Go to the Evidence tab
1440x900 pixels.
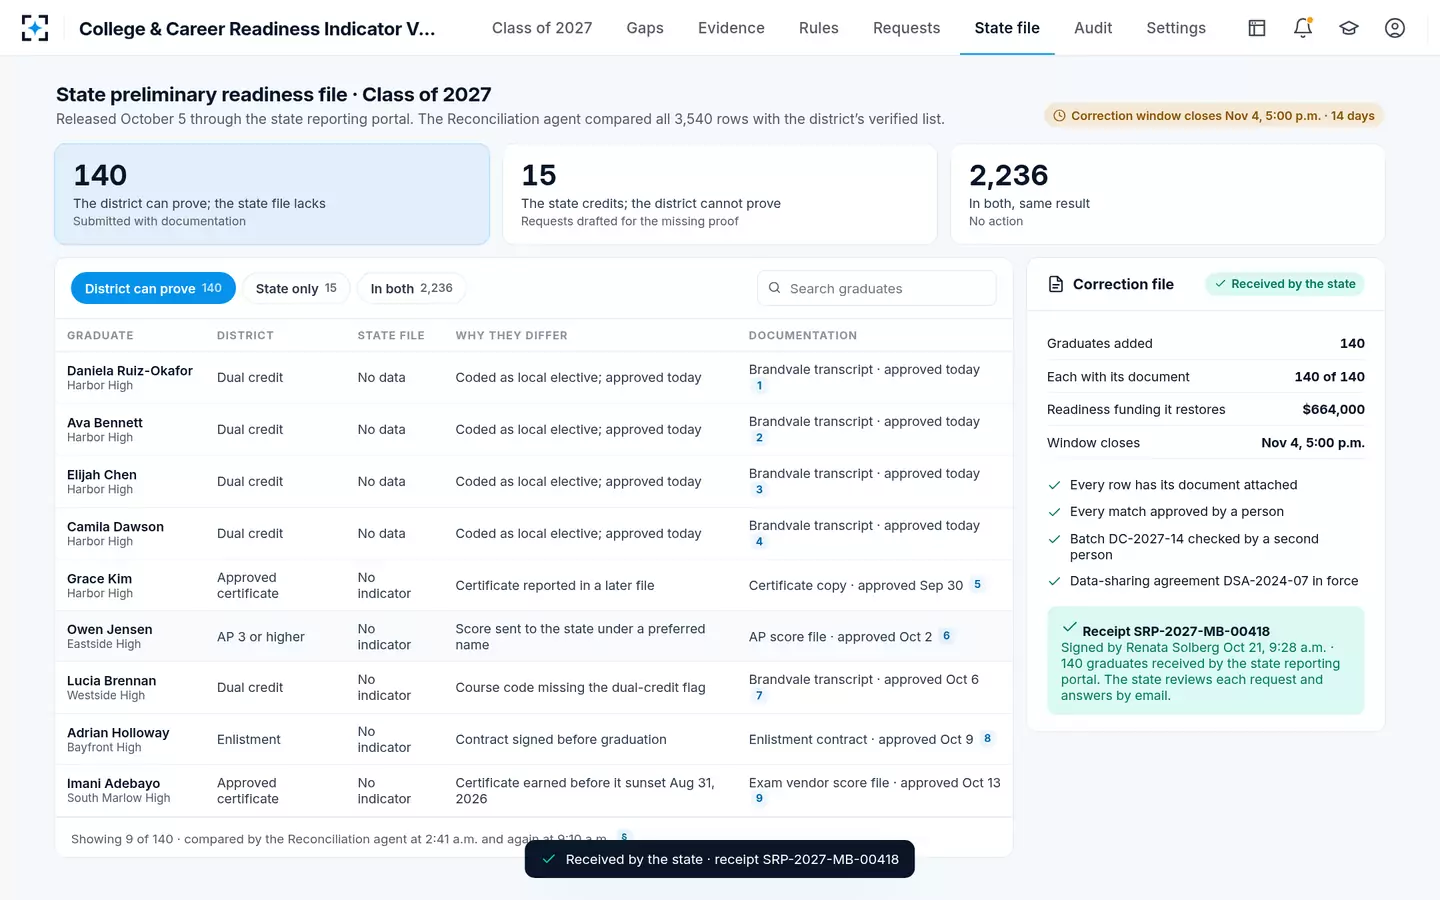731,28
